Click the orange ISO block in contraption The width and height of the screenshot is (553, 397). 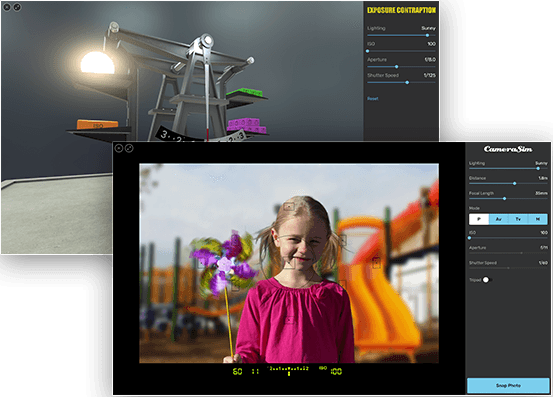[97, 124]
